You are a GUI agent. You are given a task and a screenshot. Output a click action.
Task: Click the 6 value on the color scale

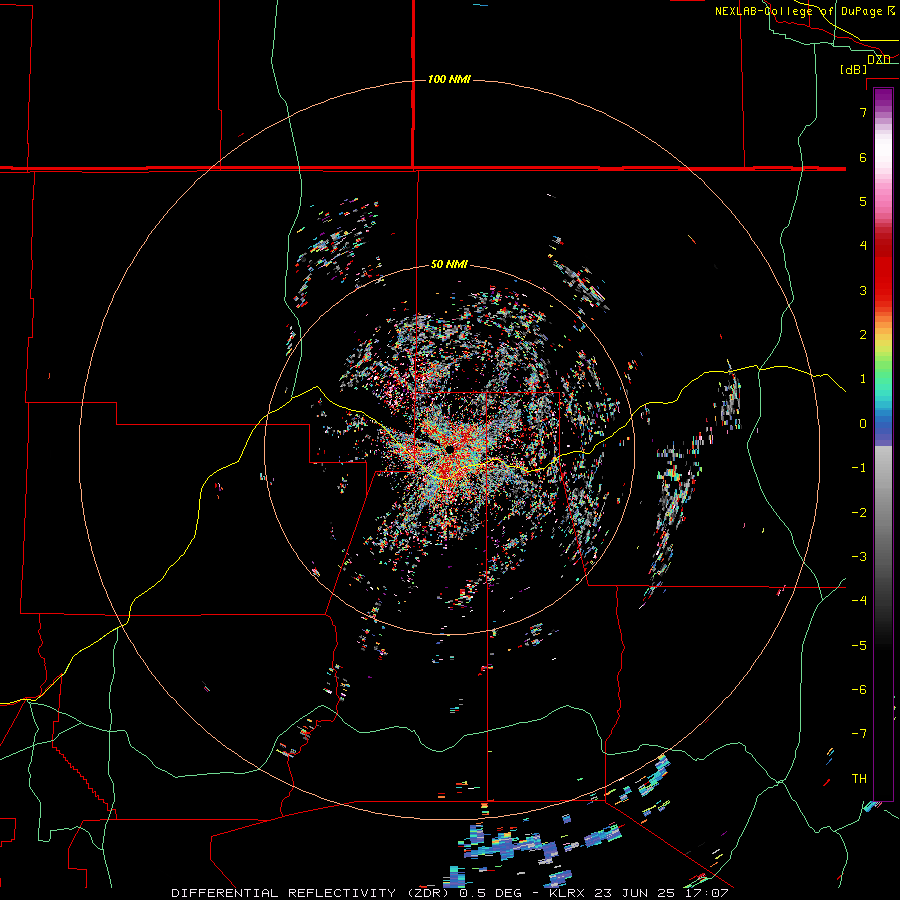[863, 157]
